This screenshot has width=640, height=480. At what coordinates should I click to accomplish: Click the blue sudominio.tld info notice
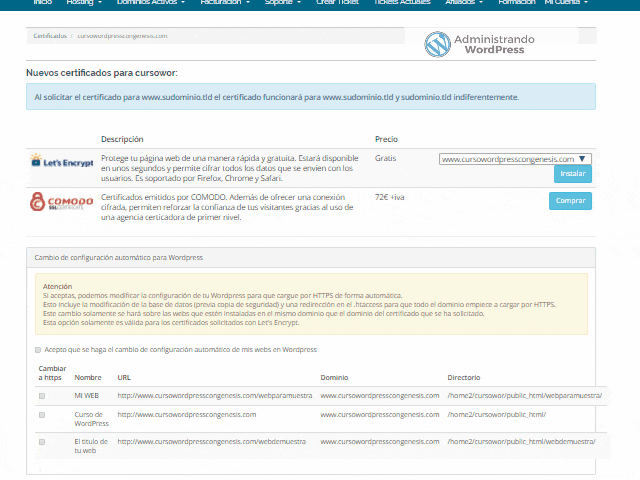click(311, 97)
